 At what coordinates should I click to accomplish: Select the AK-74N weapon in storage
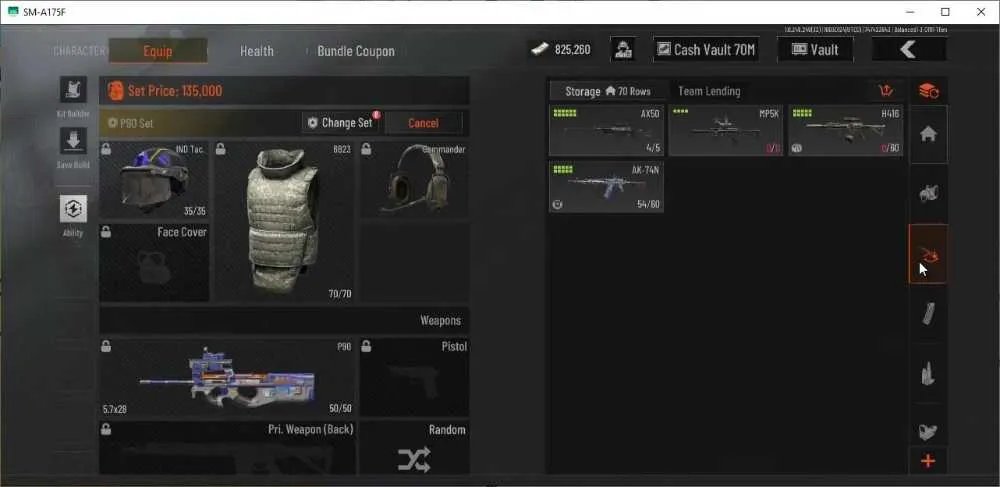(x=606, y=187)
